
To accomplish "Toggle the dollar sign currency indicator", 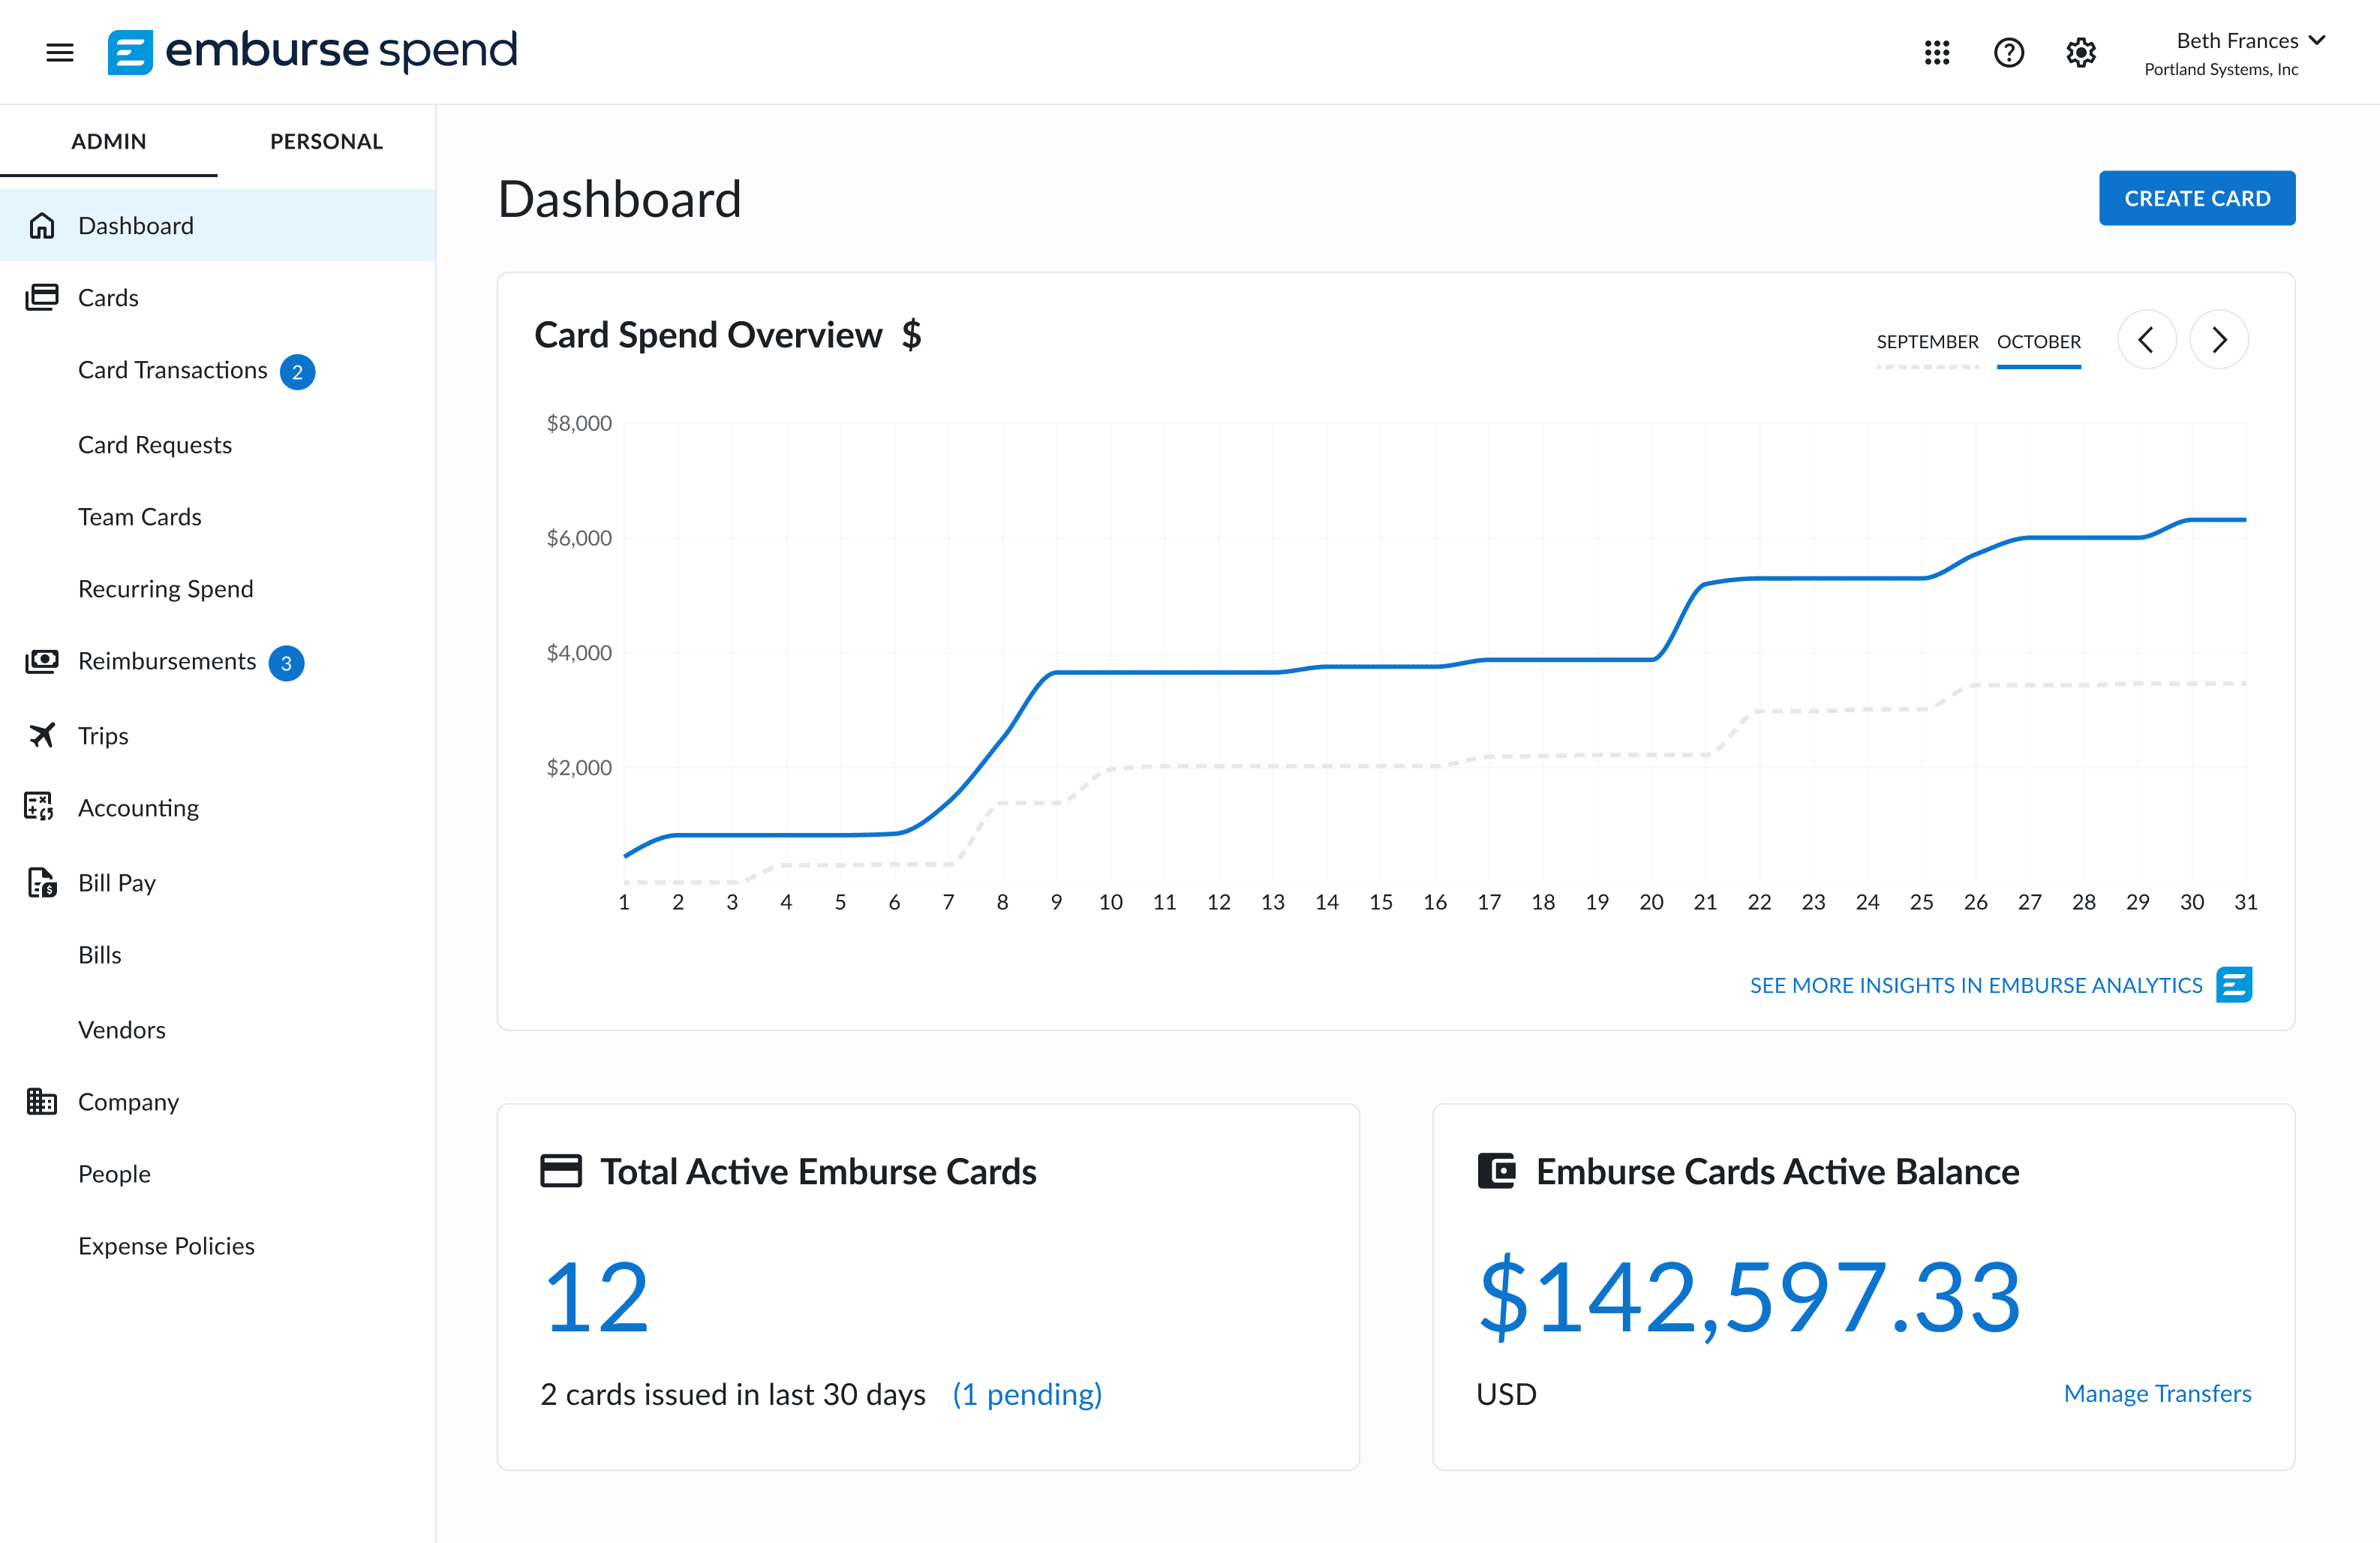I will [911, 335].
